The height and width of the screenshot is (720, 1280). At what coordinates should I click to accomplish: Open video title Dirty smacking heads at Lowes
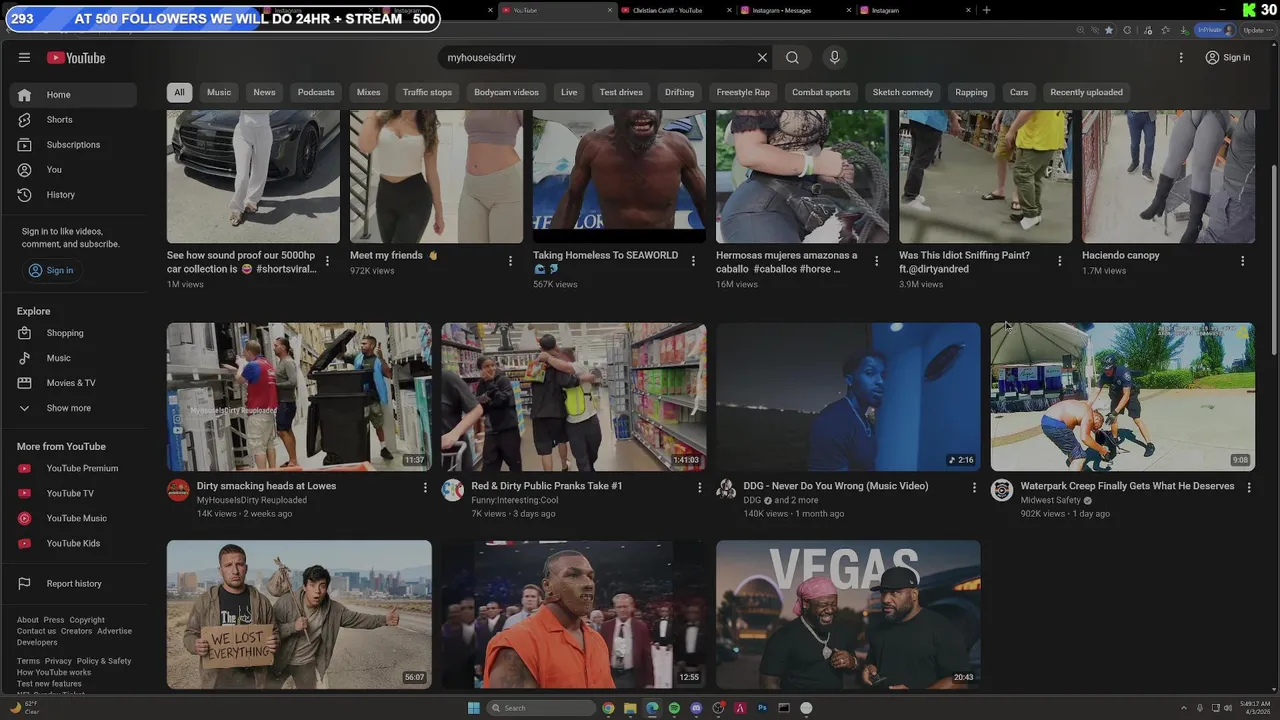pos(266,486)
